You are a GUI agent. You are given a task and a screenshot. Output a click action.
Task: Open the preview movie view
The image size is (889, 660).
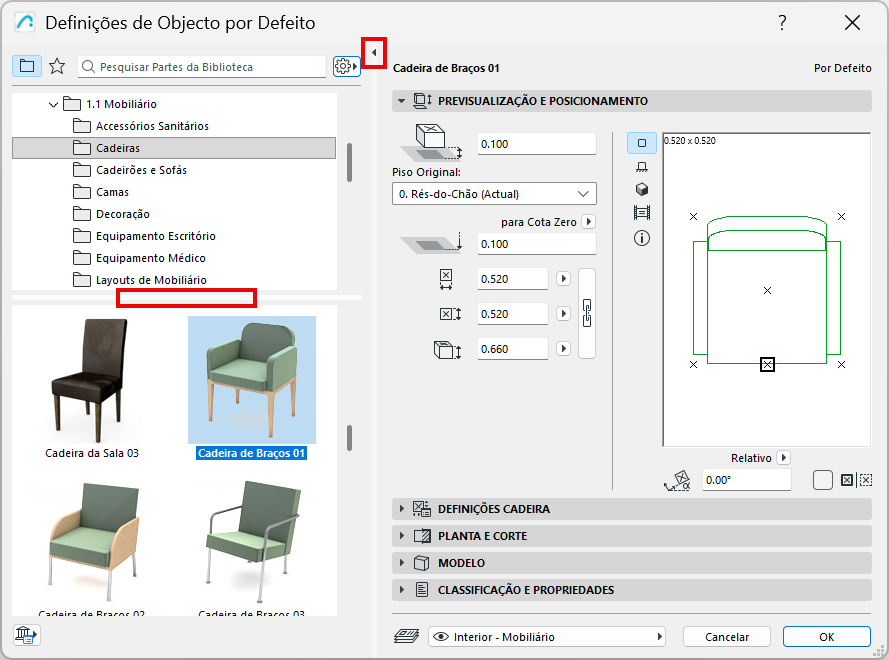[x=642, y=212]
